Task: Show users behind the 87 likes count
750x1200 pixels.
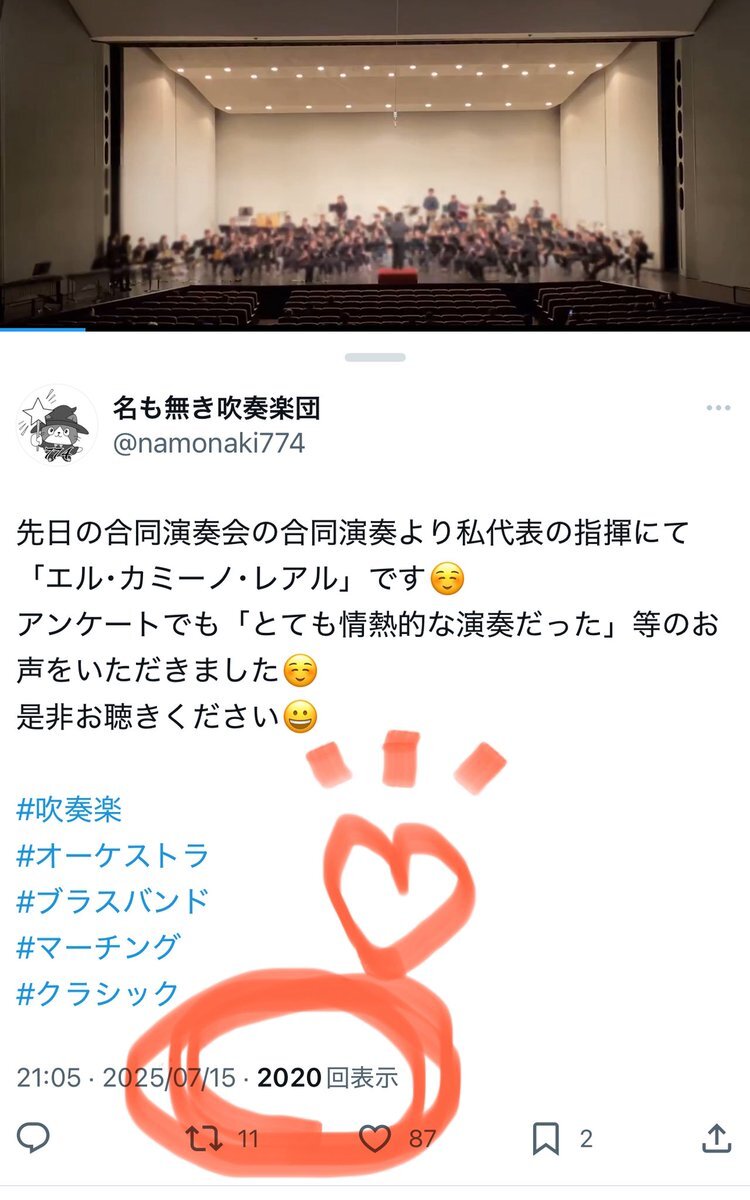Action: [x=422, y=1138]
